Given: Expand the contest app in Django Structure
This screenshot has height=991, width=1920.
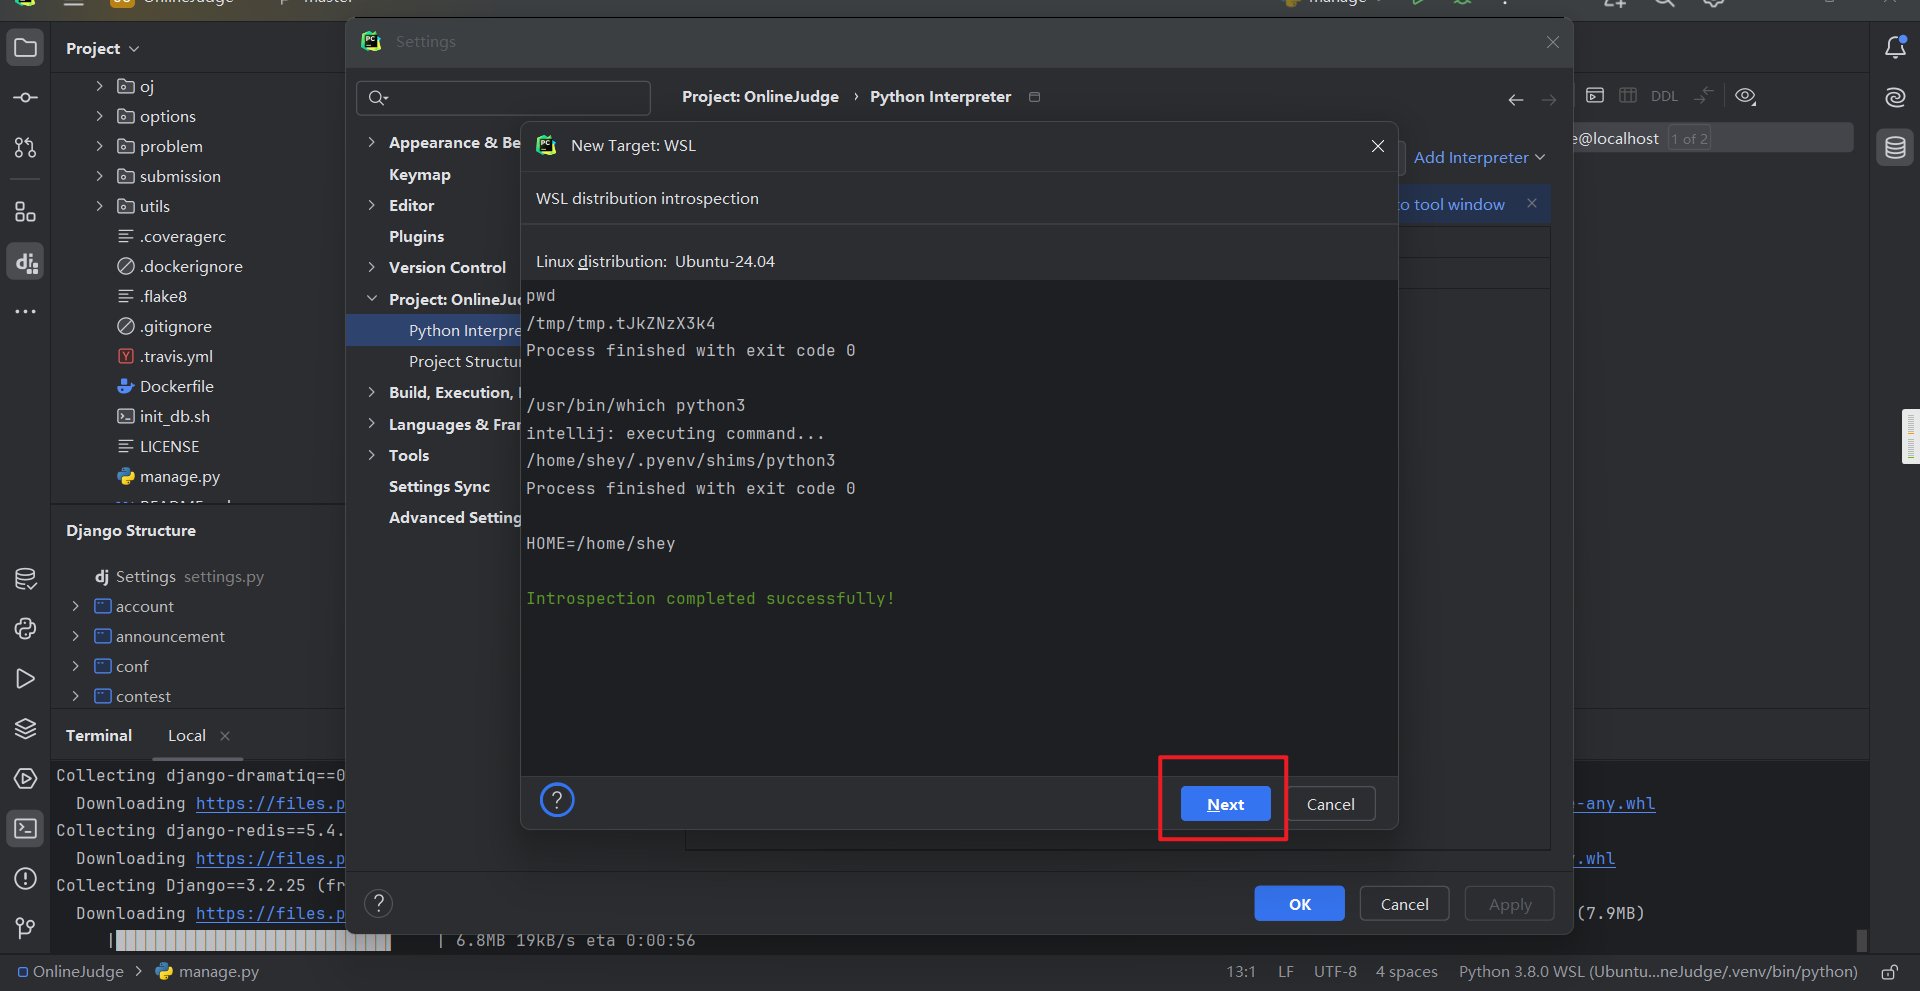Looking at the screenshot, I should pyautogui.click(x=75, y=696).
